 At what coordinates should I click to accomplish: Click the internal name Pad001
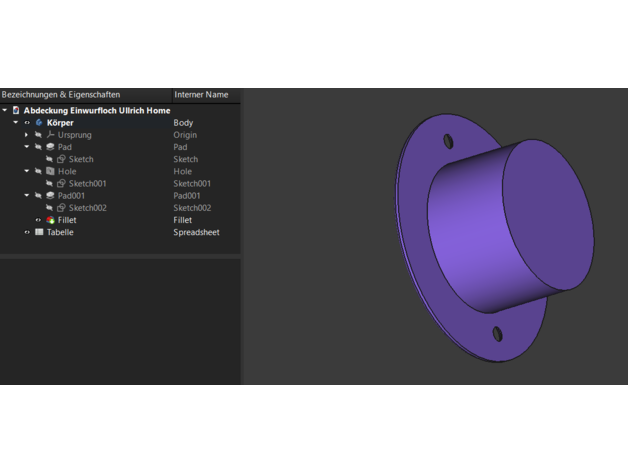pos(187,196)
